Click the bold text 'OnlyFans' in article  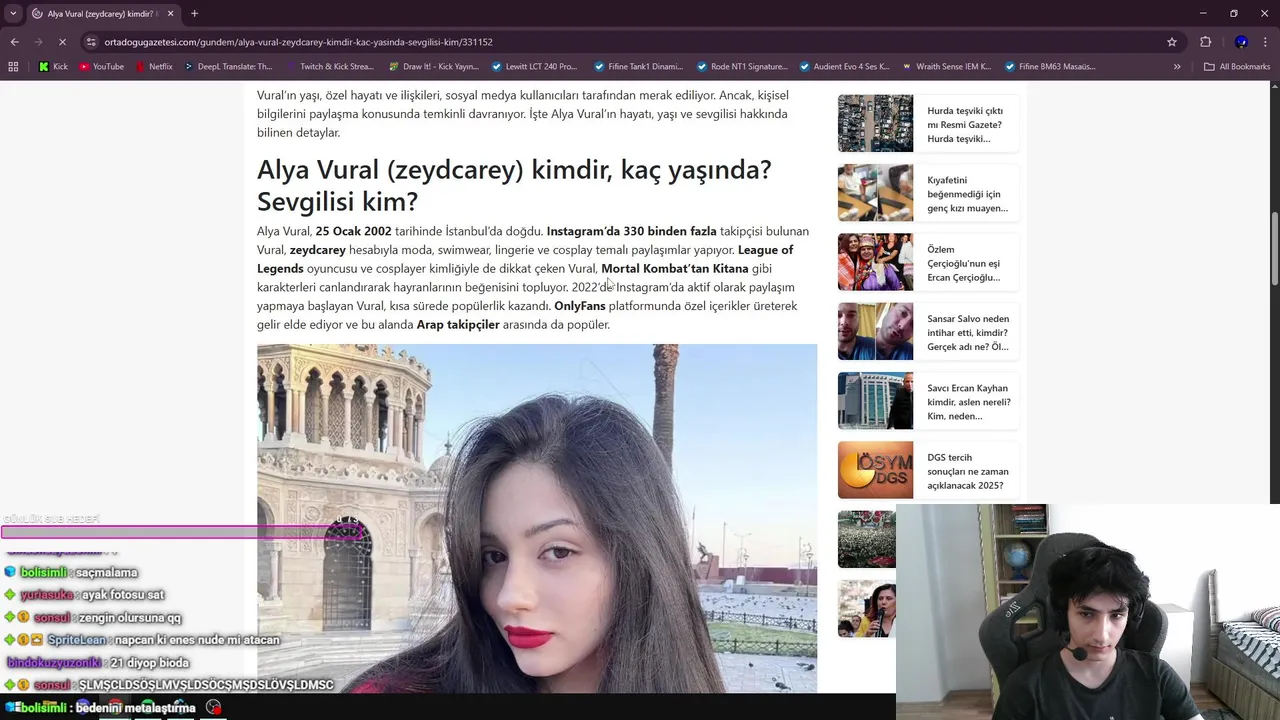coord(579,306)
